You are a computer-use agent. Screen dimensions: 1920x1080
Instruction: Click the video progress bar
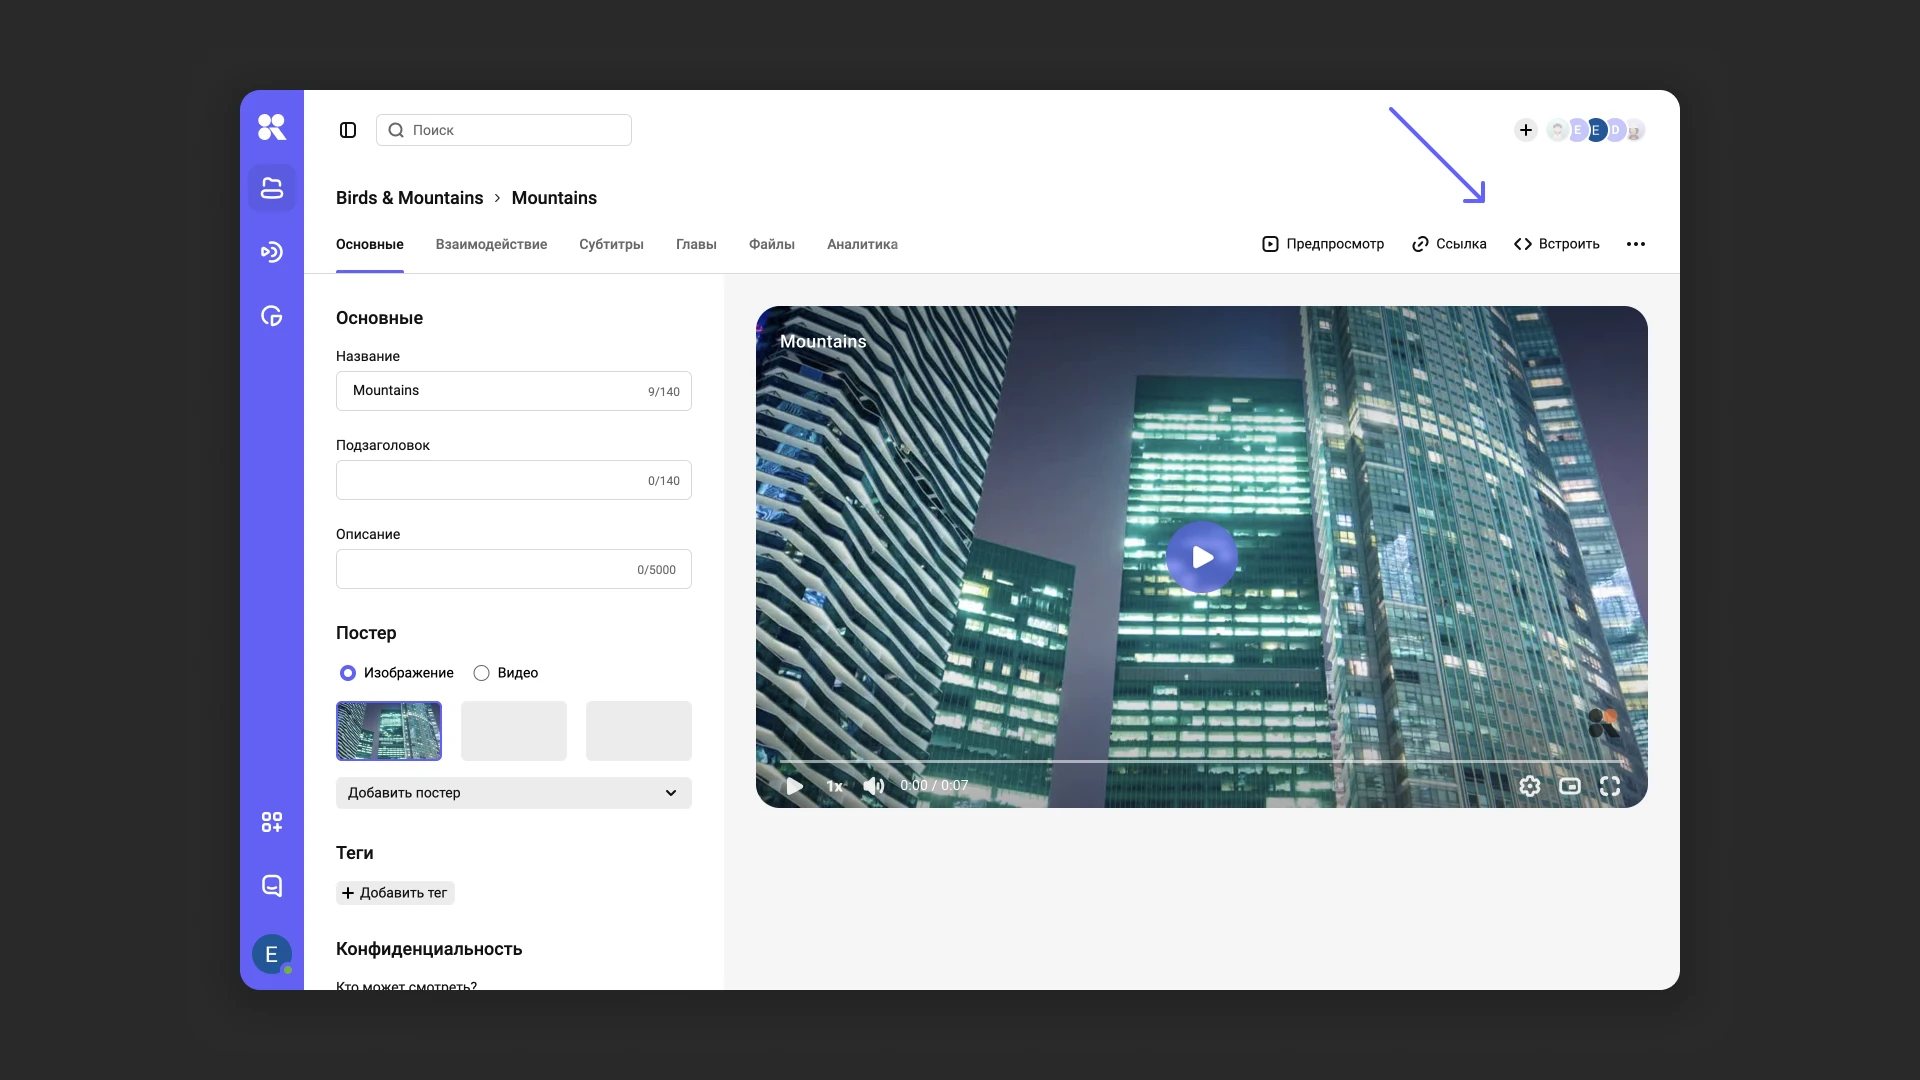click(x=1200, y=762)
